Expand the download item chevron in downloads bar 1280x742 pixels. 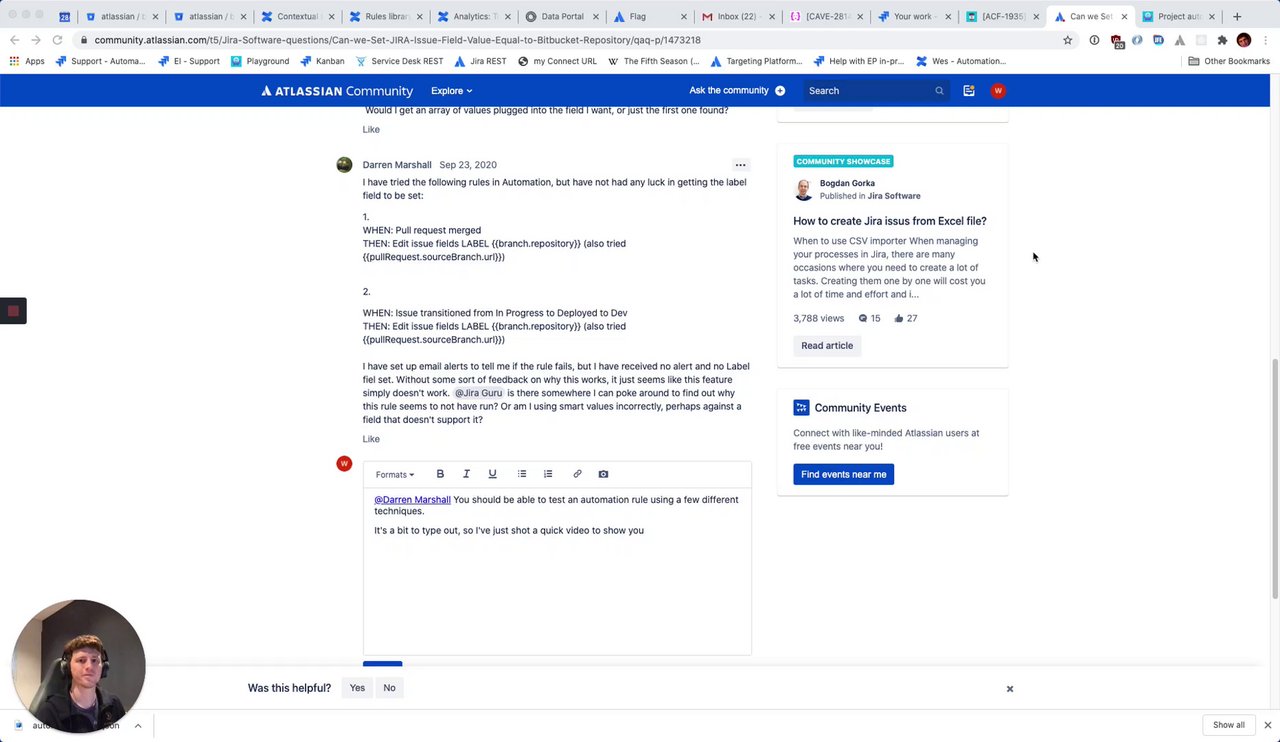(138, 726)
